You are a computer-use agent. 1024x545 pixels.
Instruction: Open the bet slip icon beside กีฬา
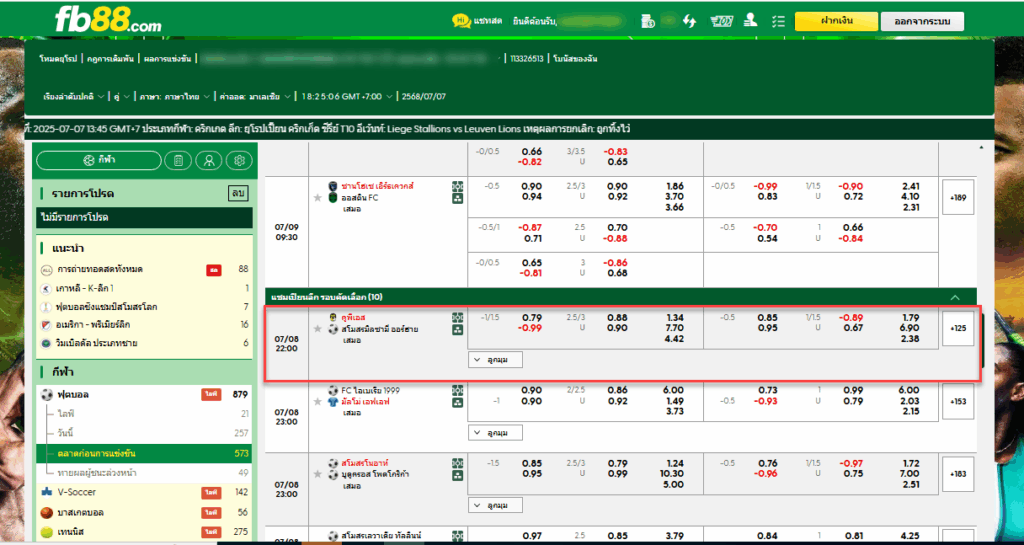point(178,161)
